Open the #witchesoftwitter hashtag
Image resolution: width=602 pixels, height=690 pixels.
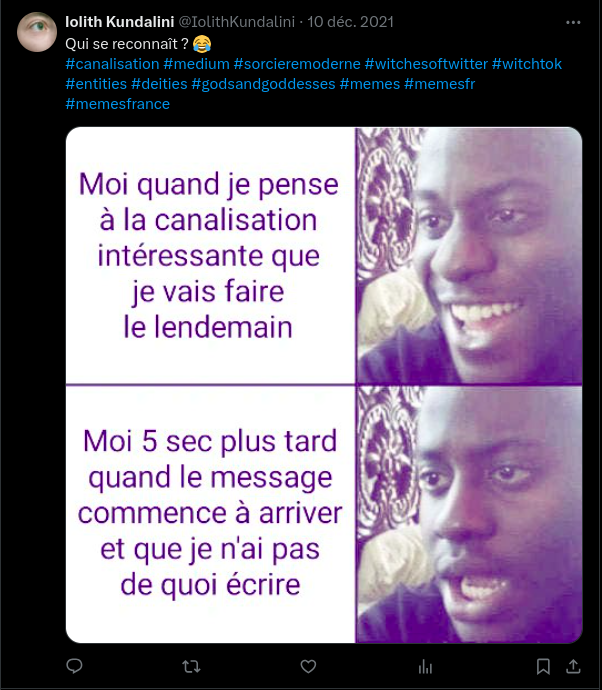(426, 64)
